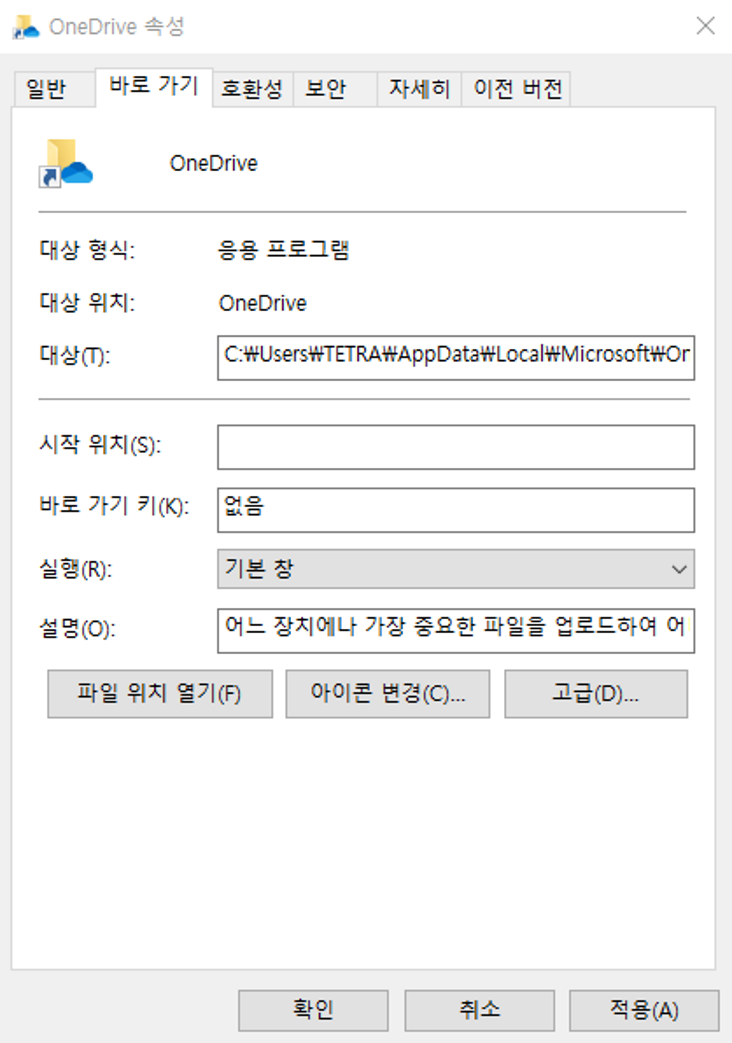Go to the 보안 tab
This screenshot has height=1043, width=732.
(x=335, y=89)
